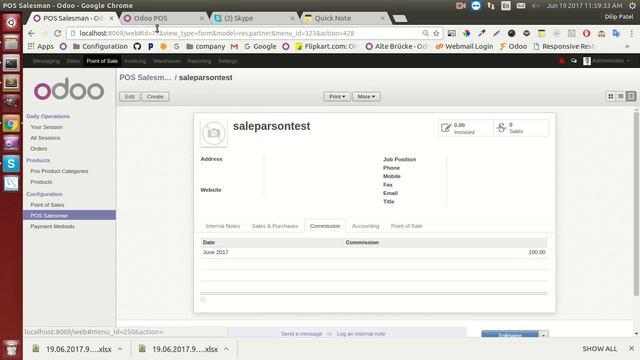Open Orders in sidebar
This screenshot has width=640, height=360.
coord(39,149)
